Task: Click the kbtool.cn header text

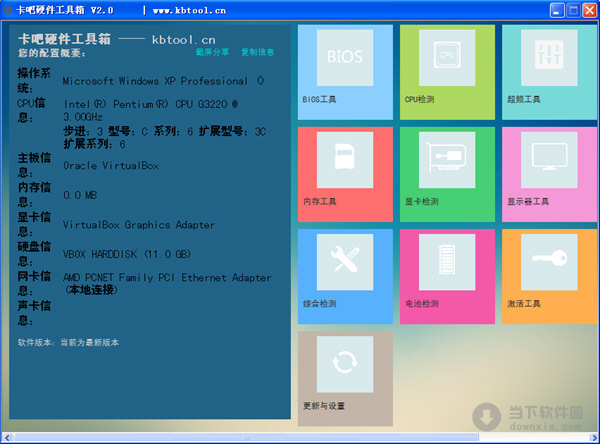Action: click(x=184, y=39)
